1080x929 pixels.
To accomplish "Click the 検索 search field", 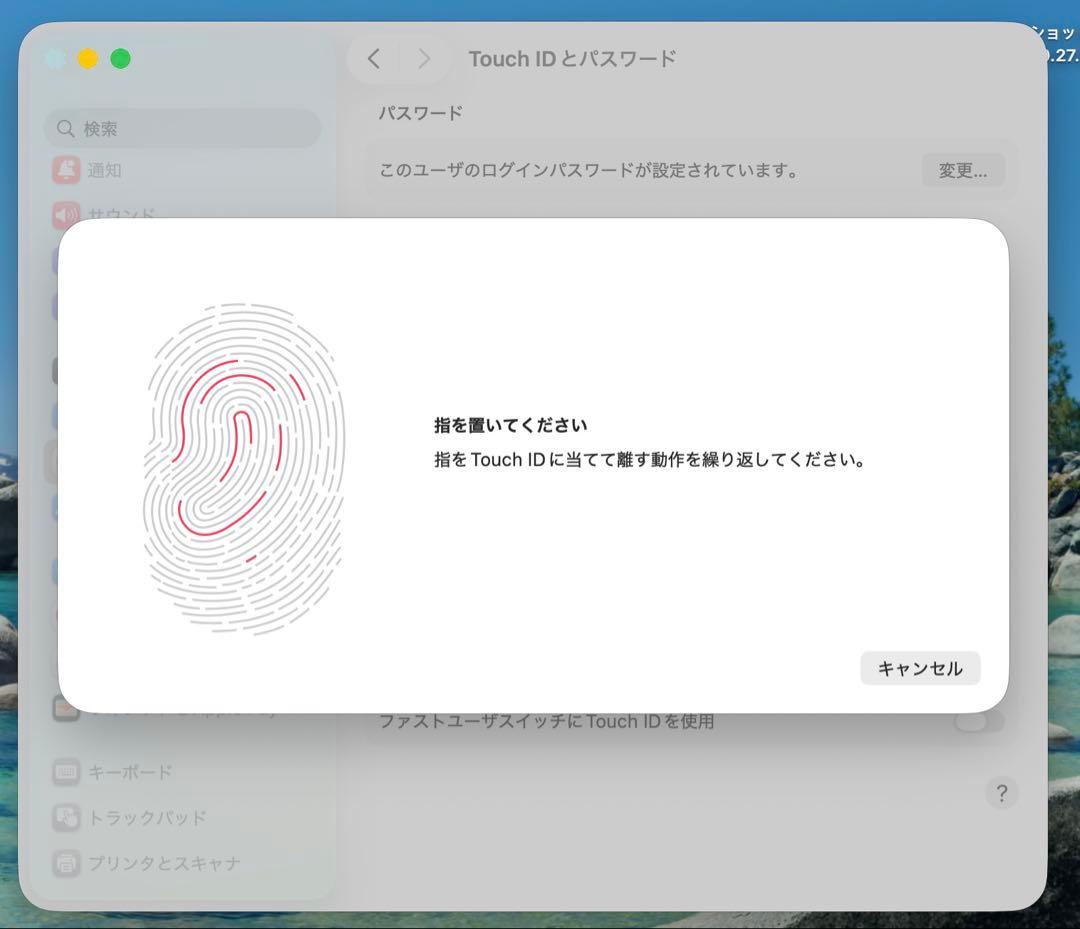I will tap(183, 129).
